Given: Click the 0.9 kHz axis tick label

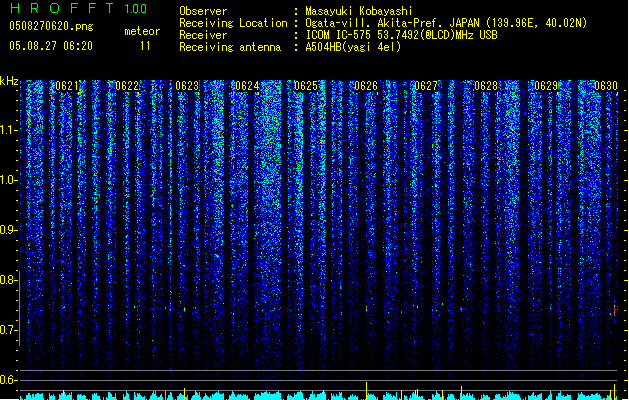Looking at the screenshot, I should click(x=8, y=230).
